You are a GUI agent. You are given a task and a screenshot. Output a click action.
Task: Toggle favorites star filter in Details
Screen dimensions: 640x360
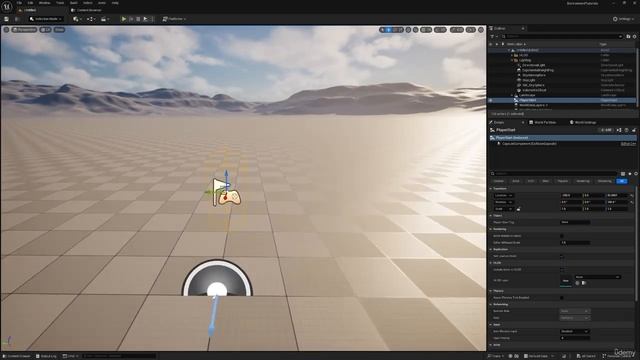[x=629, y=174]
